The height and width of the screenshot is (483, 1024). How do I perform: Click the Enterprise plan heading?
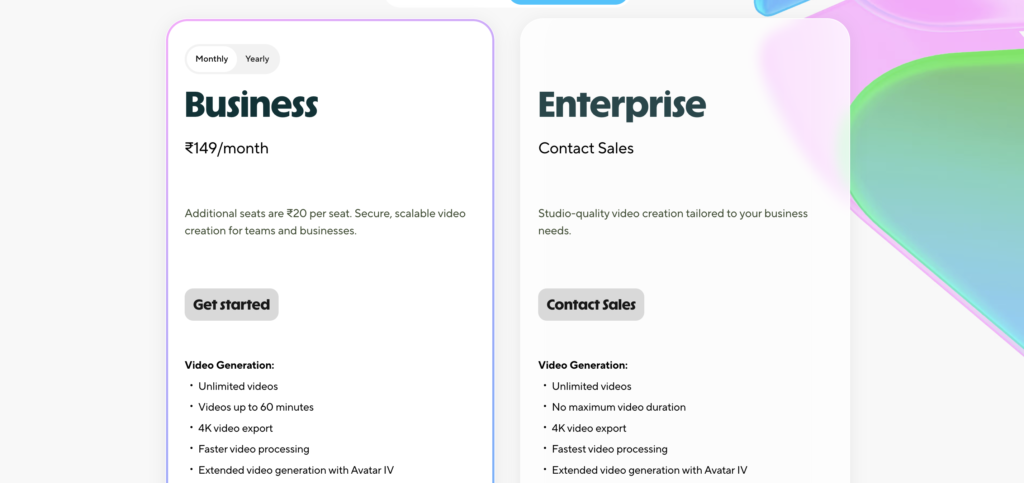click(621, 105)
